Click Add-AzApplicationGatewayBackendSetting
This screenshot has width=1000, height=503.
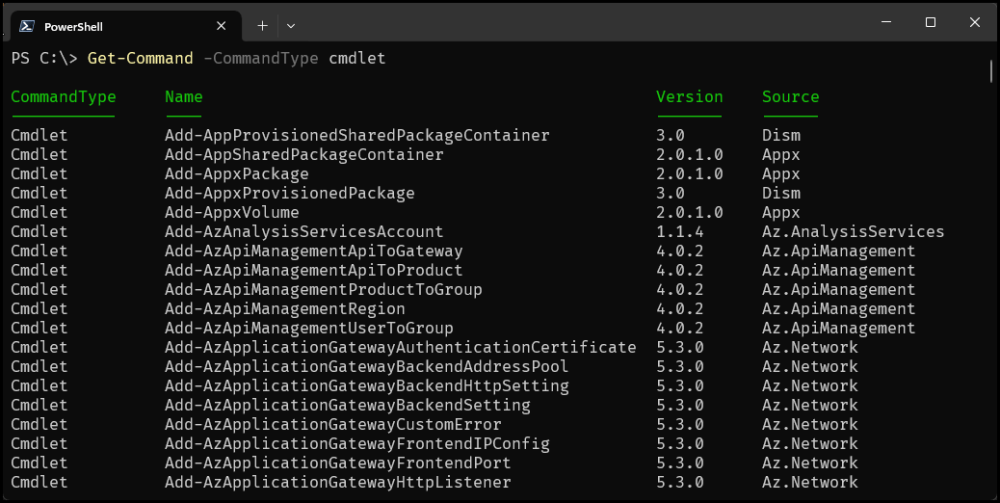pyautogui.click(x=348, y=405)
